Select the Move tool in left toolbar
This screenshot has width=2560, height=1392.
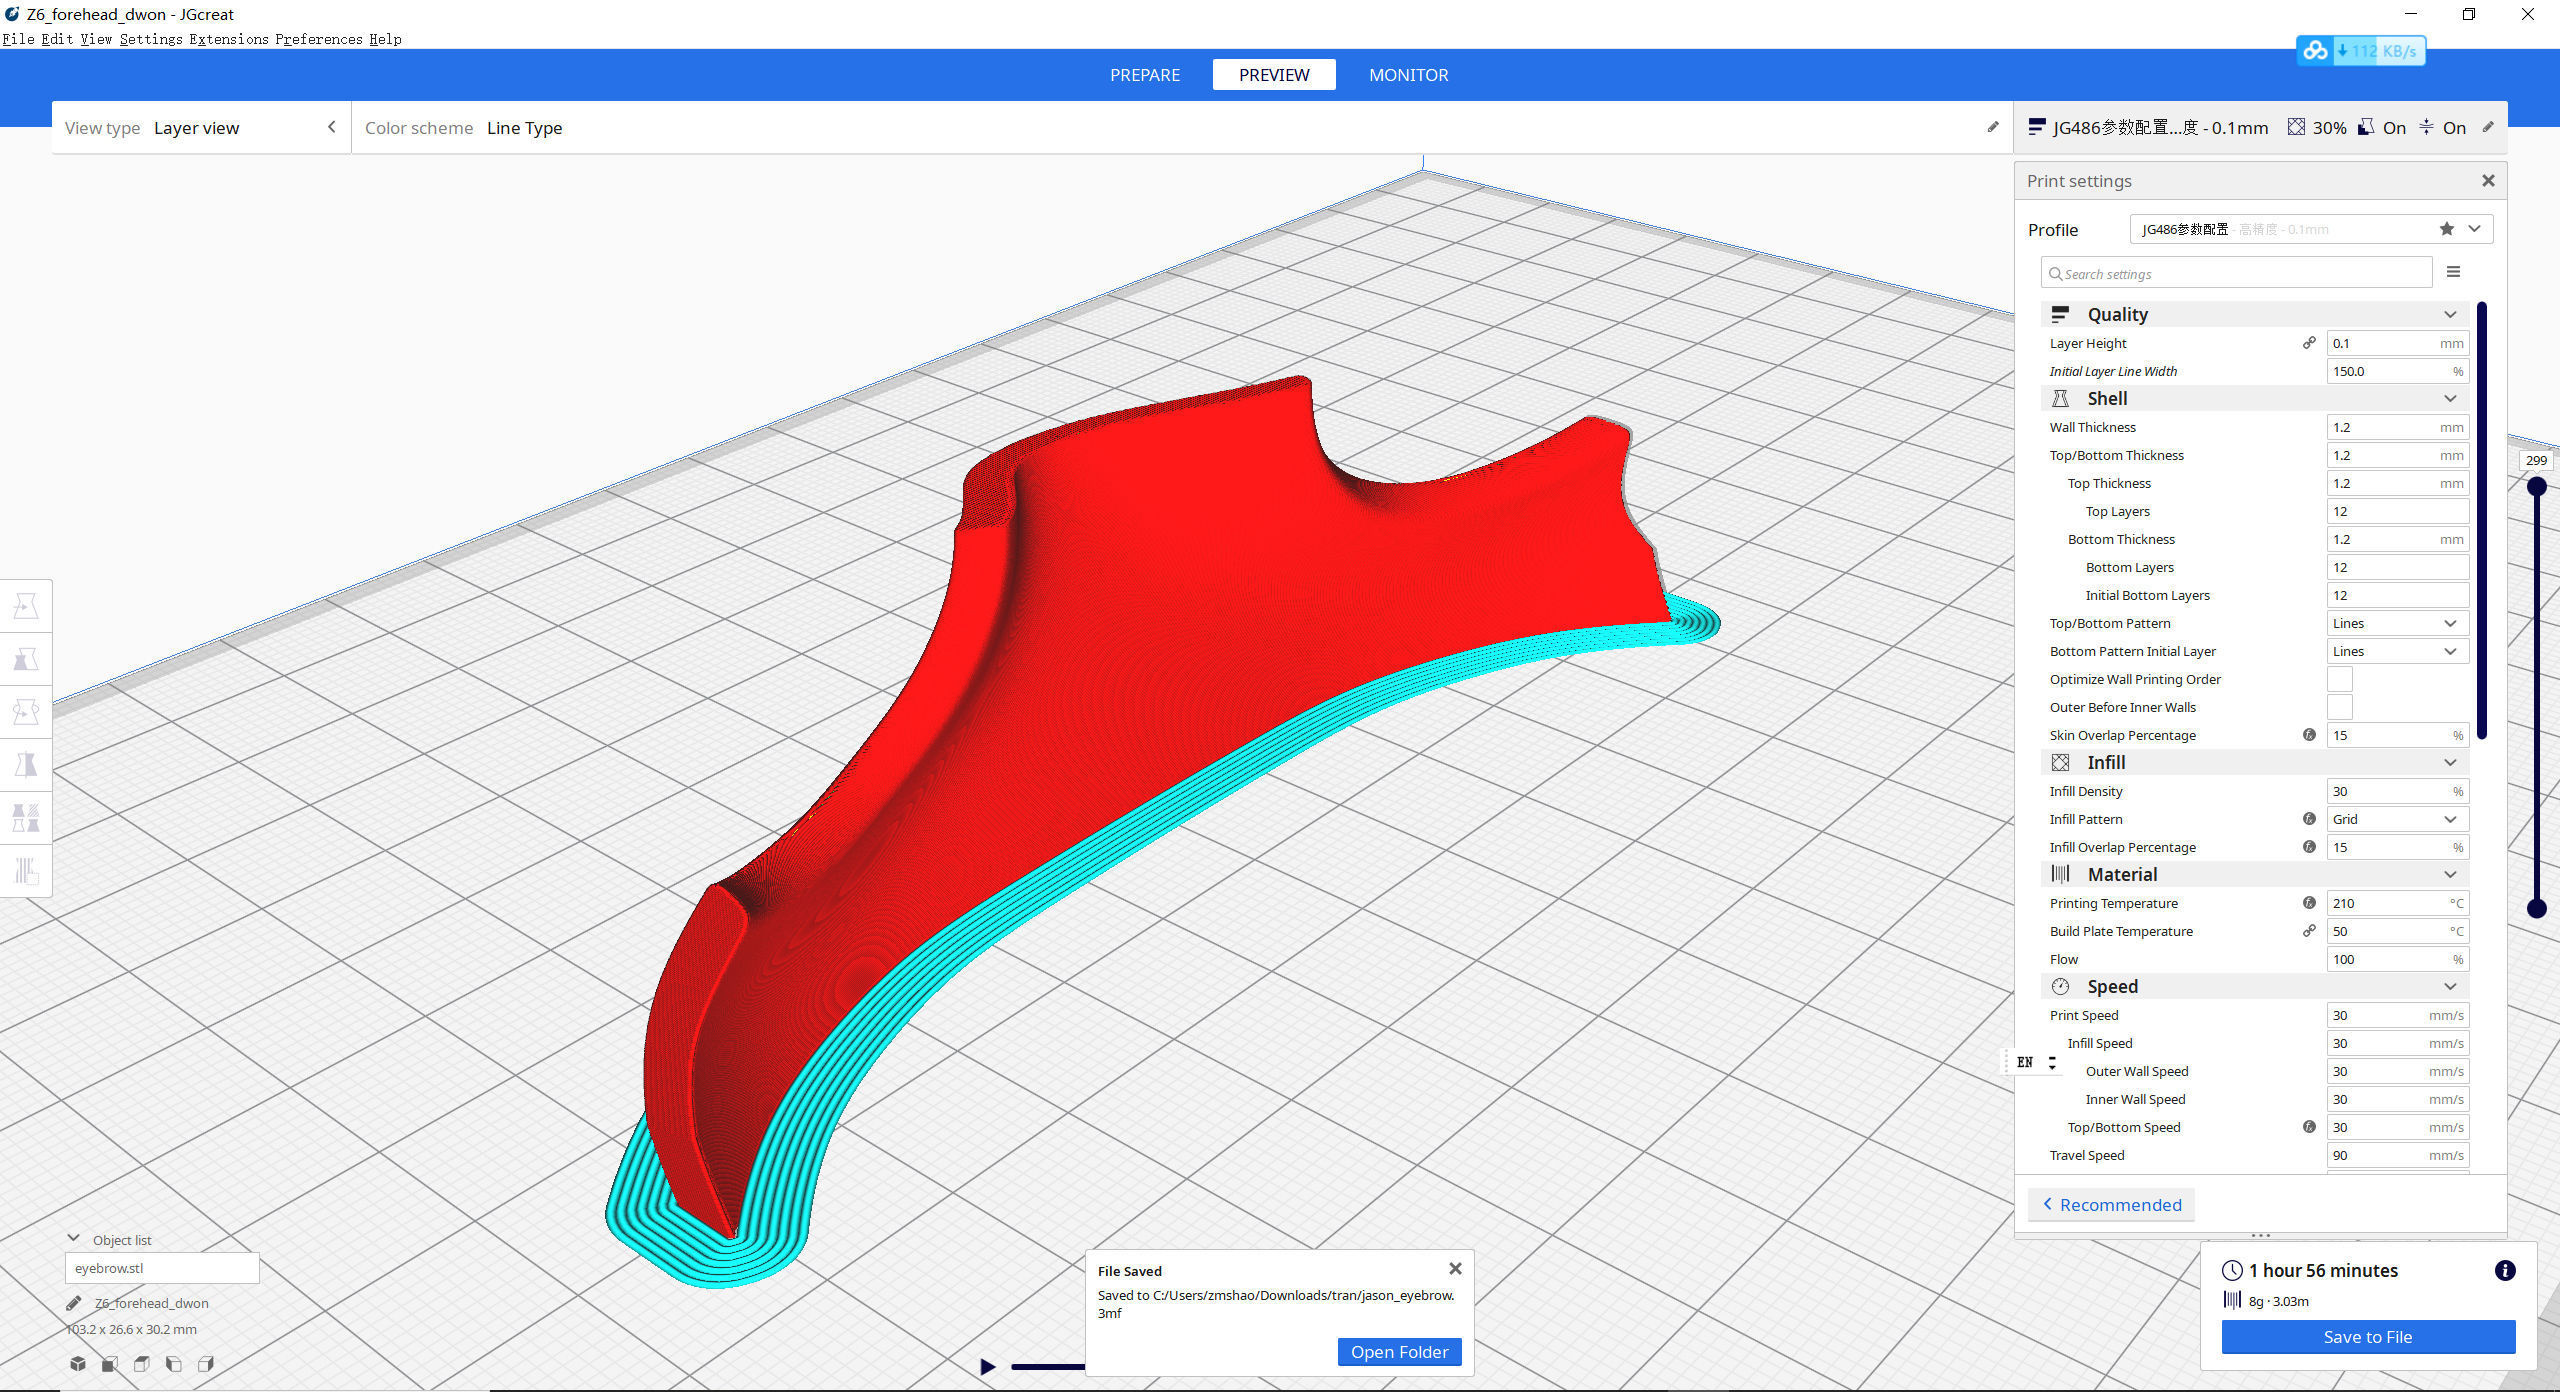26,607
